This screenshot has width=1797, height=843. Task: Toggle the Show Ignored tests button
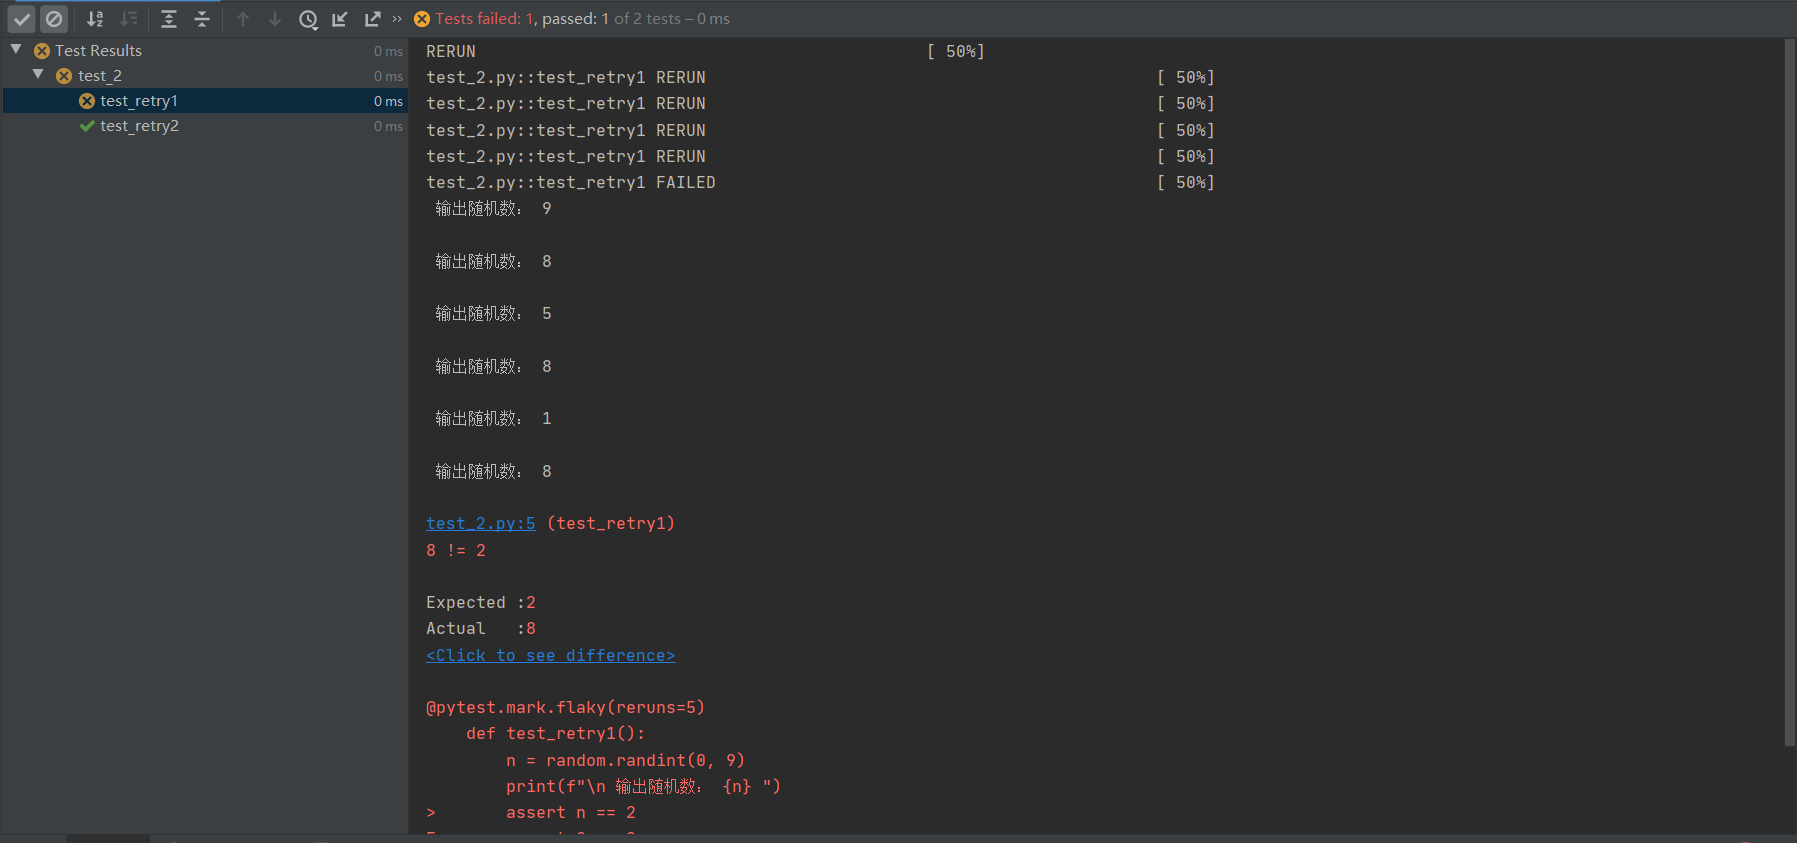pos(54,19)
